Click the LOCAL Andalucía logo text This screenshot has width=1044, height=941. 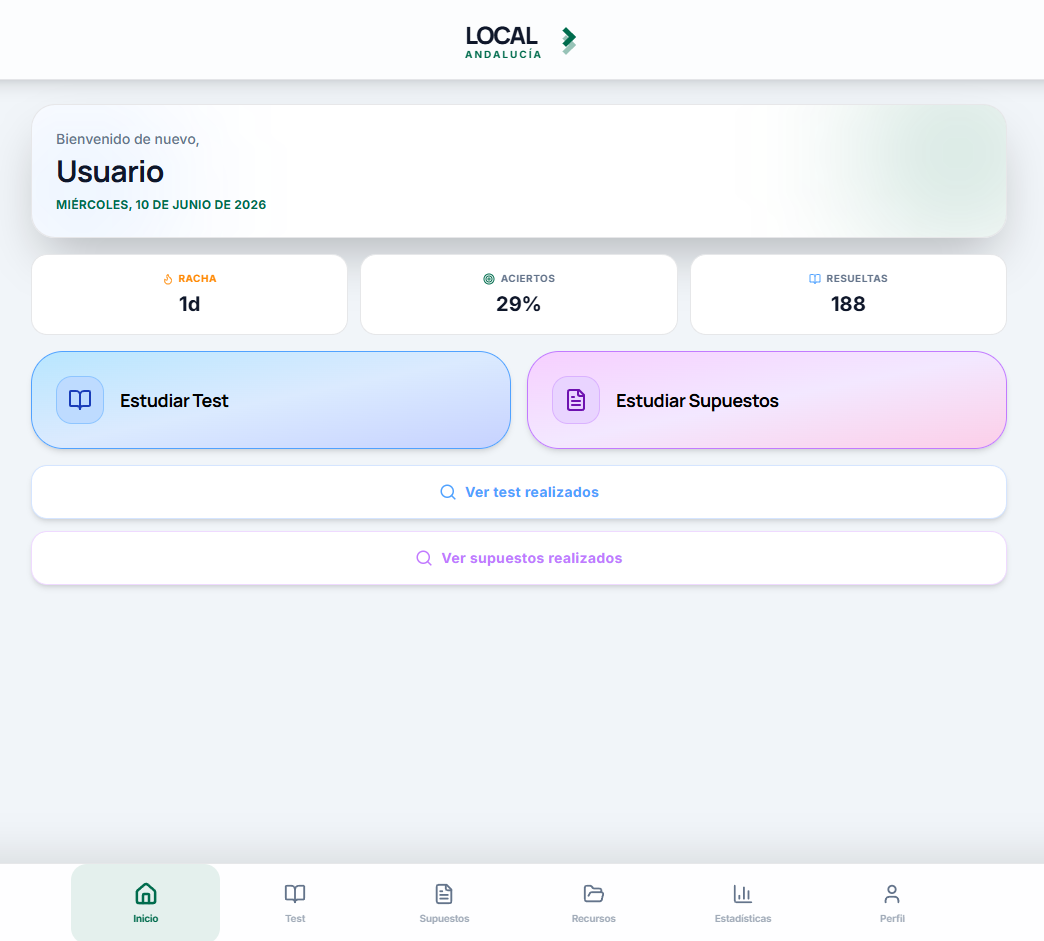point(503,41)
